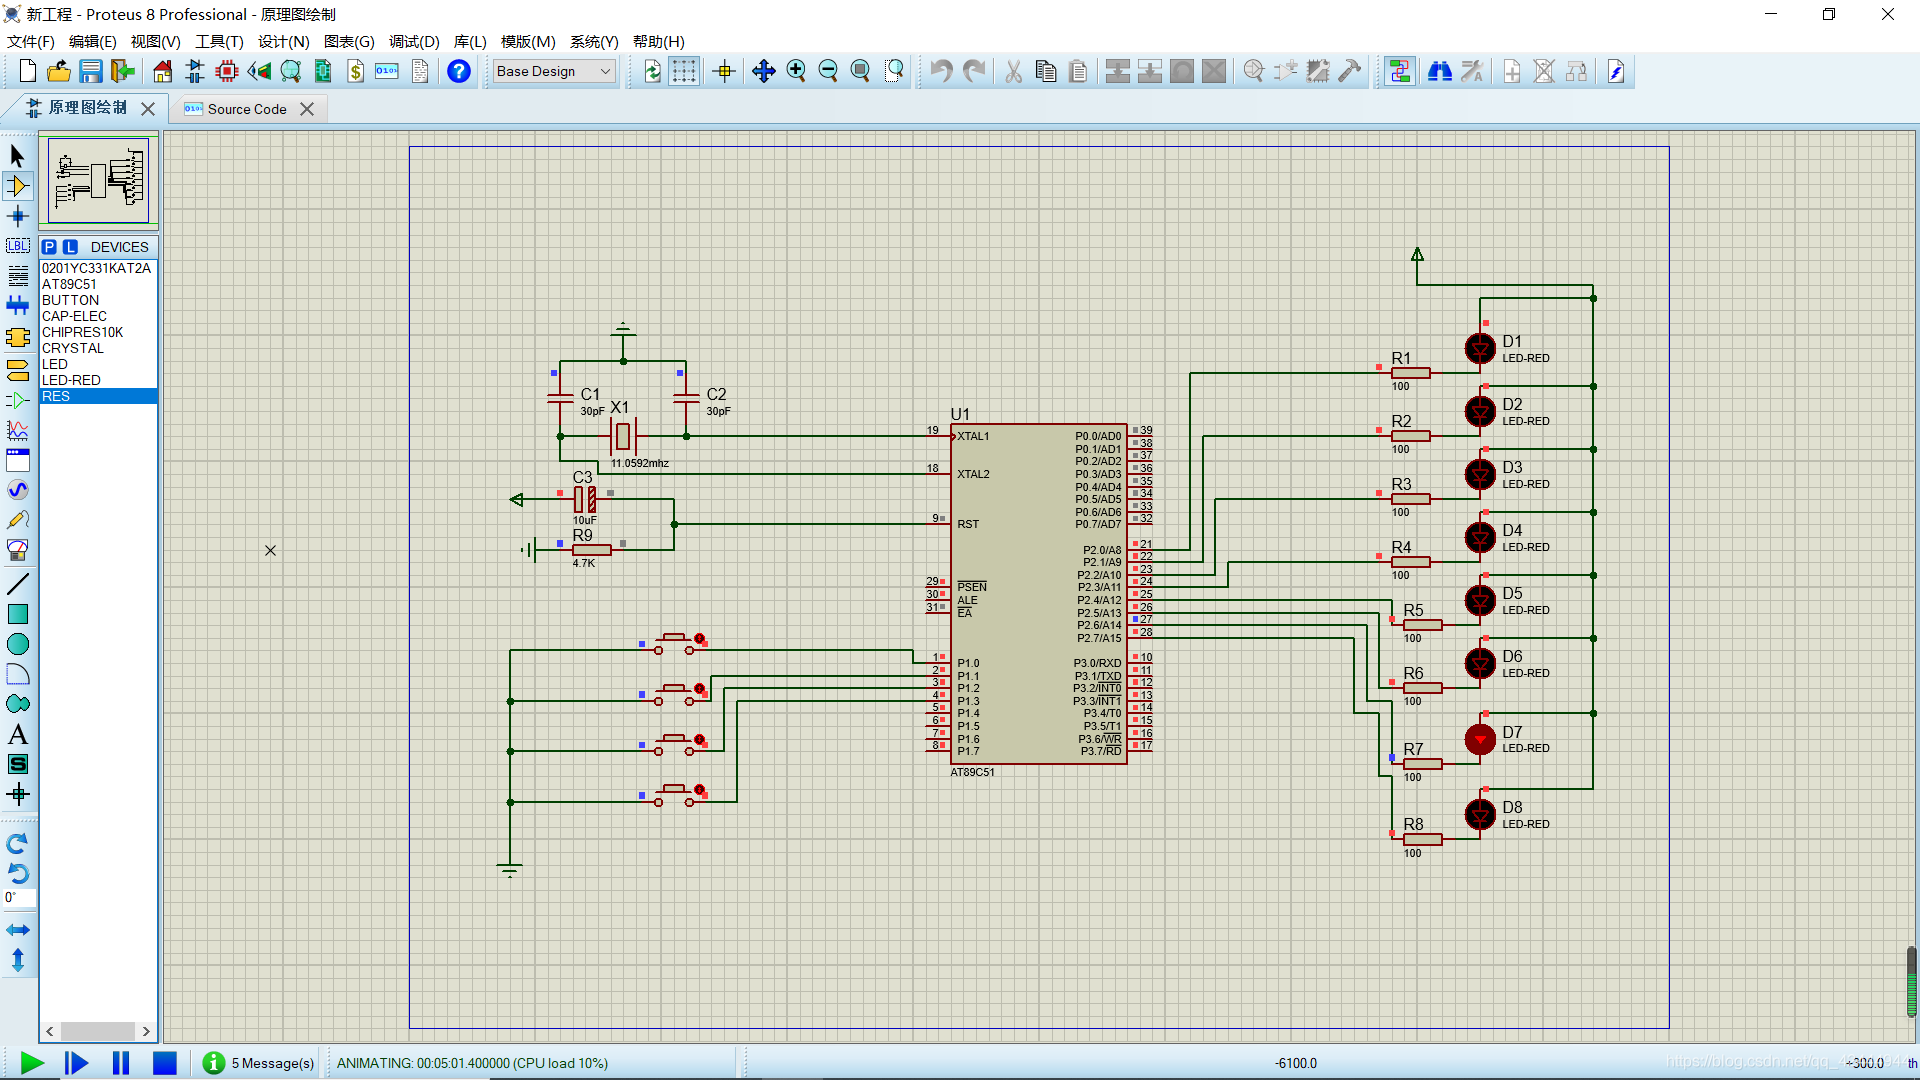Image resolution: width=1920 pixels, height=1080 pixels.
Task: Click the P pick devices button
Action: (x=49, y=247)
